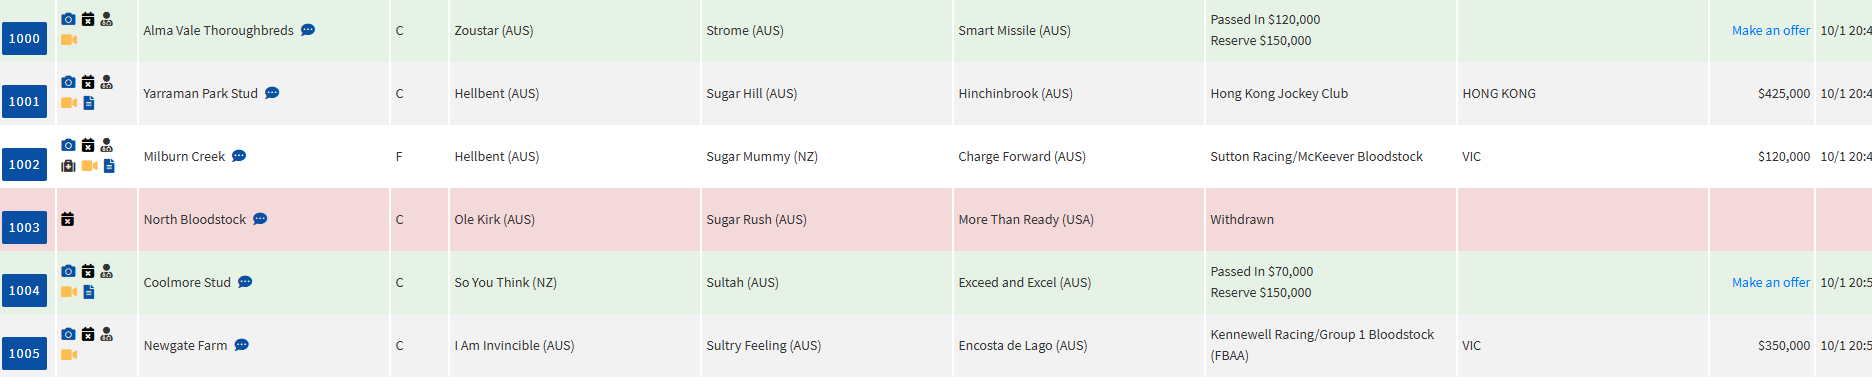Click the Yarraman Park Stud vendor name
The width and height of the screenshot is (1872, 384).
[200, 94]
